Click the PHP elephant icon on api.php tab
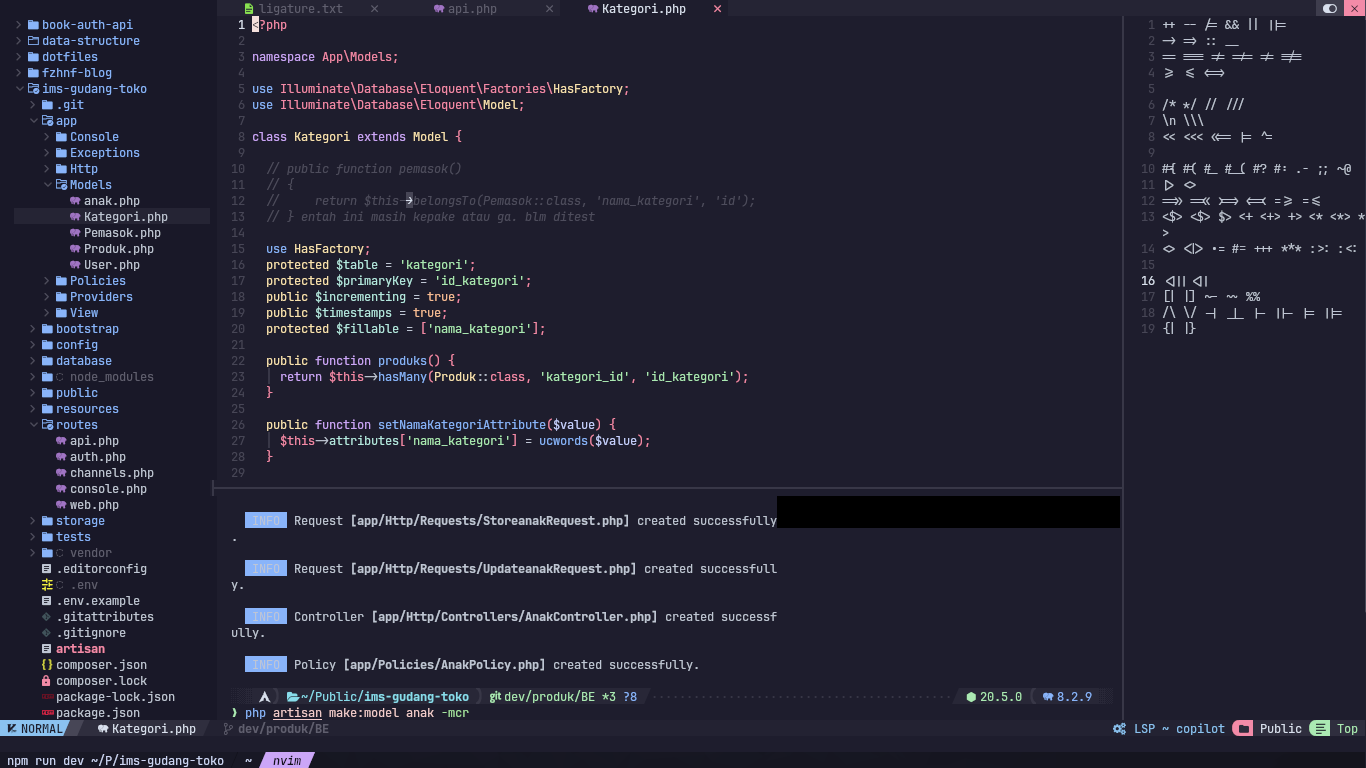 tap(439, 9)
